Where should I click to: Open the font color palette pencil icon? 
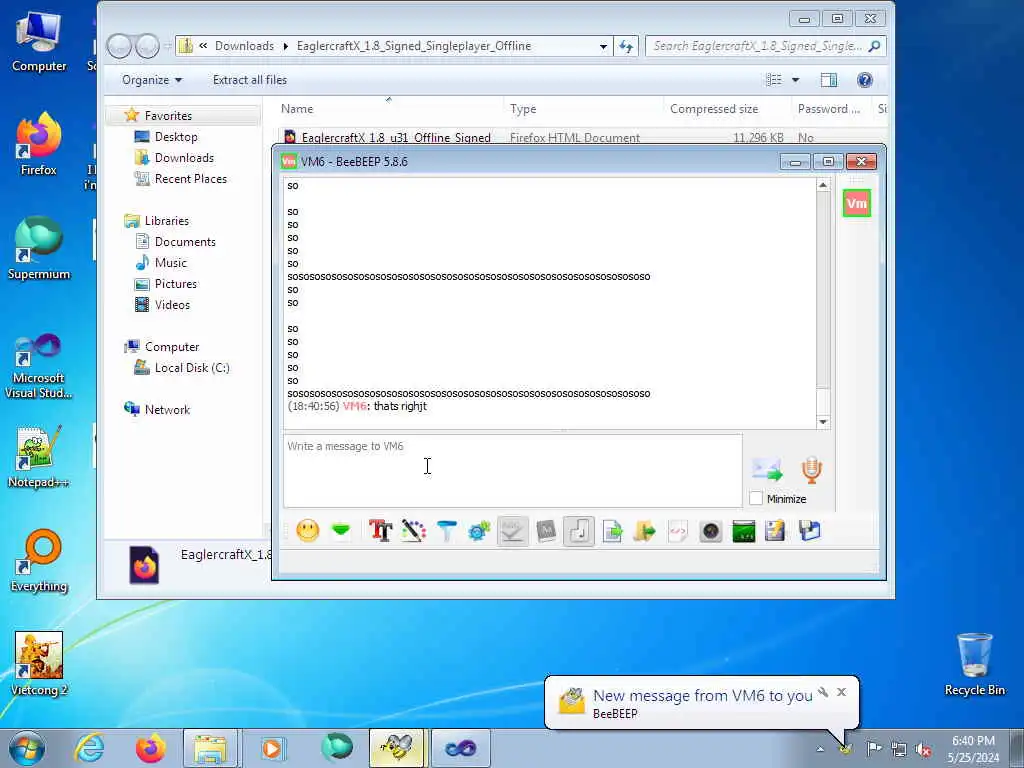pyautogui.click(x=413, y=531)
